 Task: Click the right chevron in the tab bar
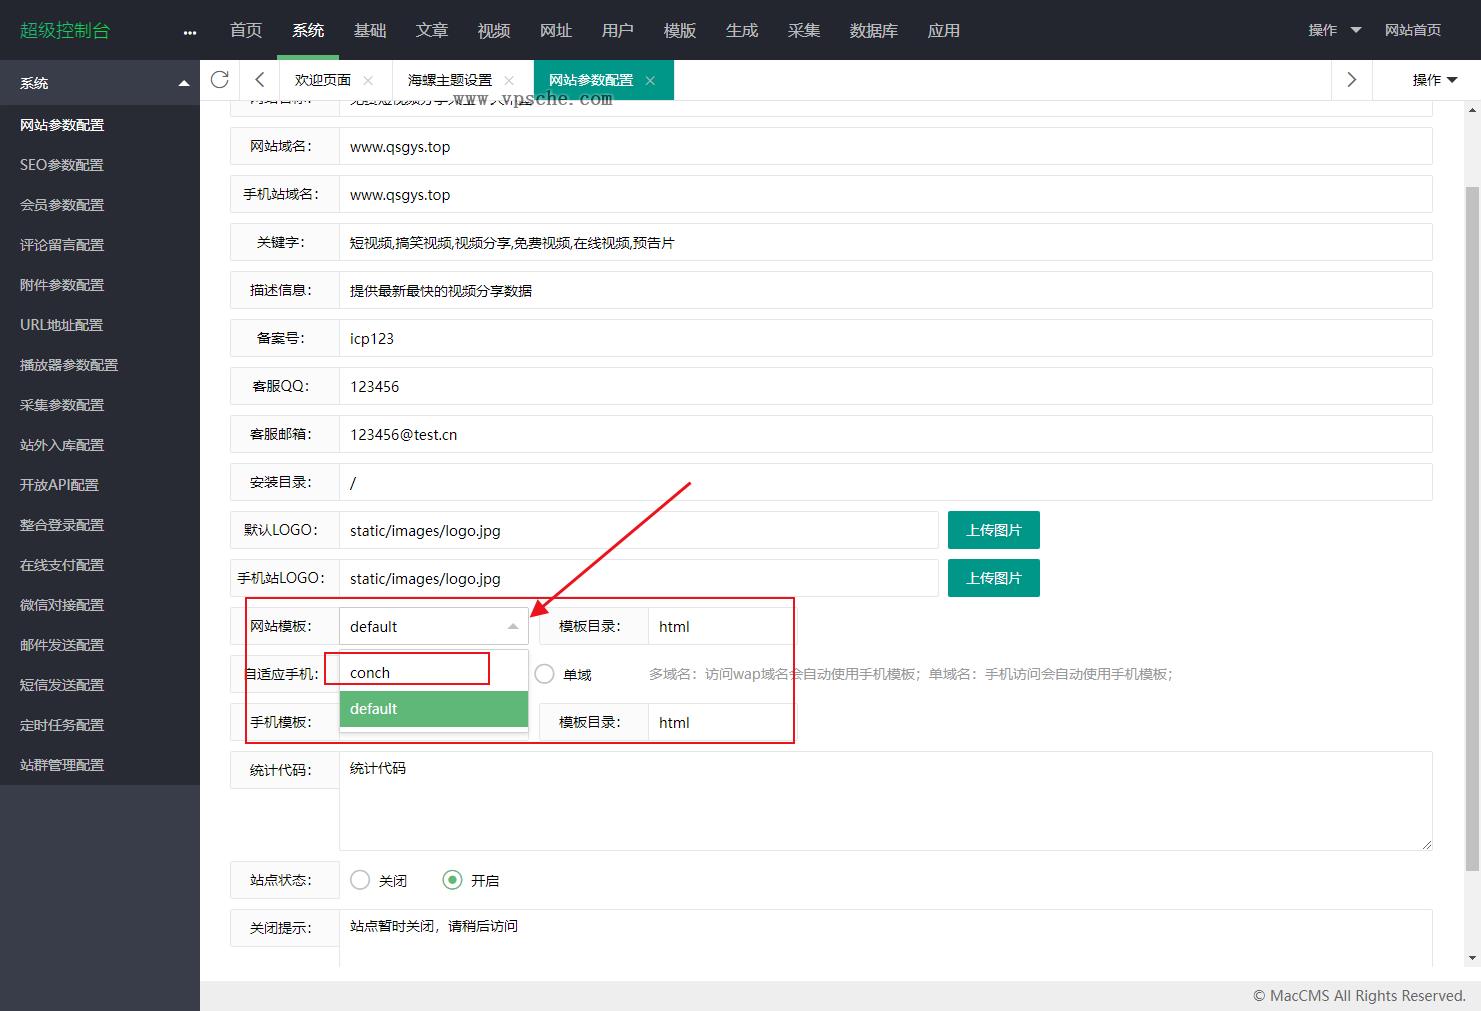coord(1351,79)
